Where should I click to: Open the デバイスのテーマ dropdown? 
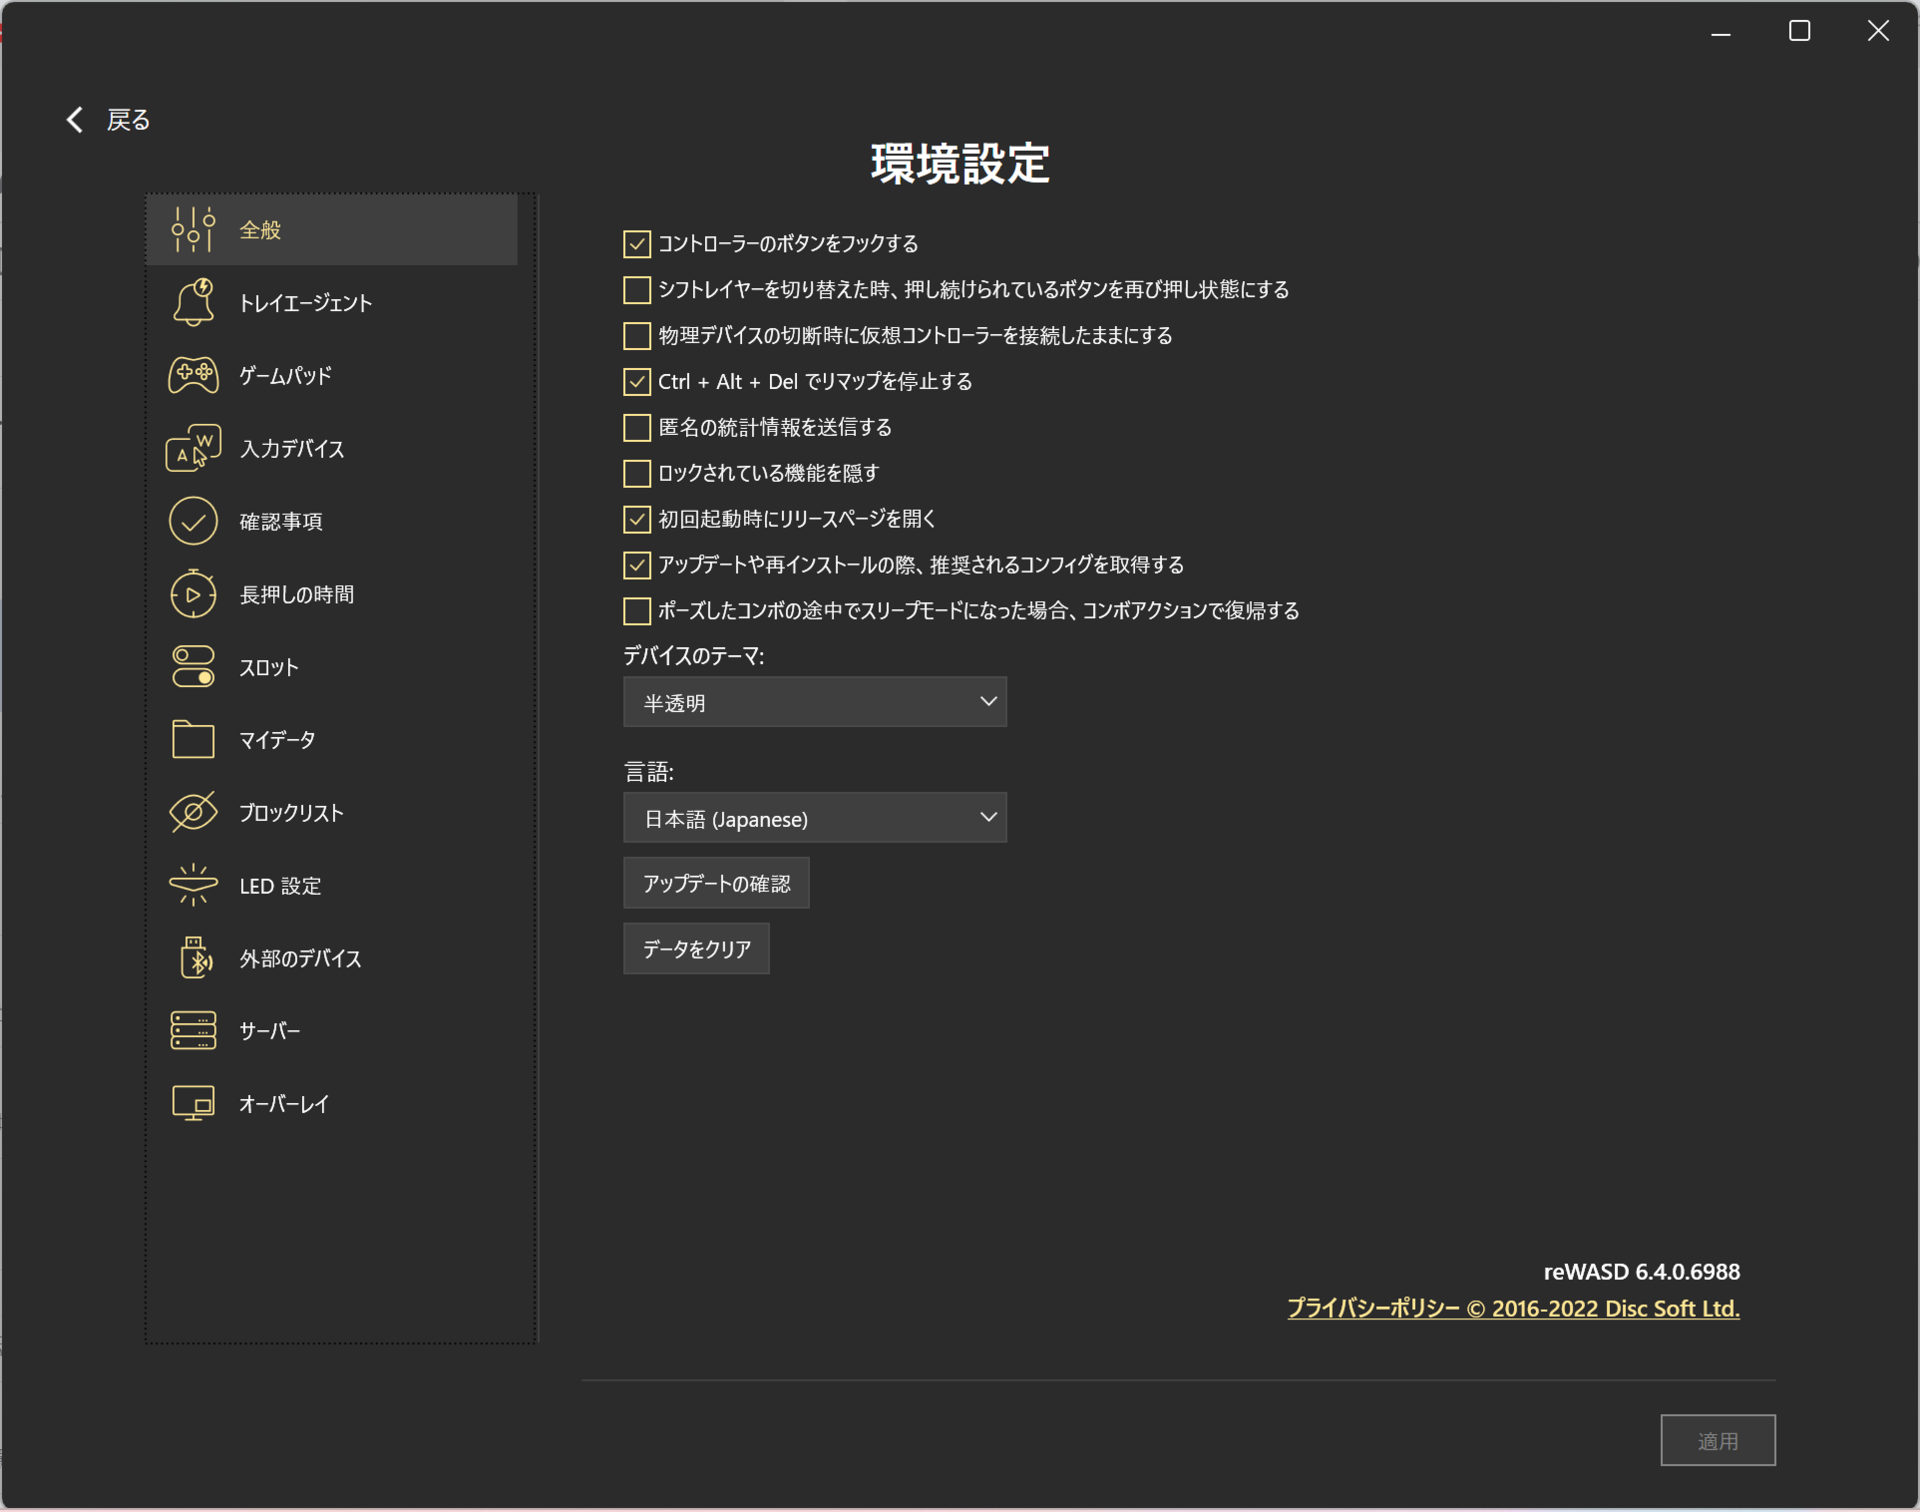tap(814, 701)
